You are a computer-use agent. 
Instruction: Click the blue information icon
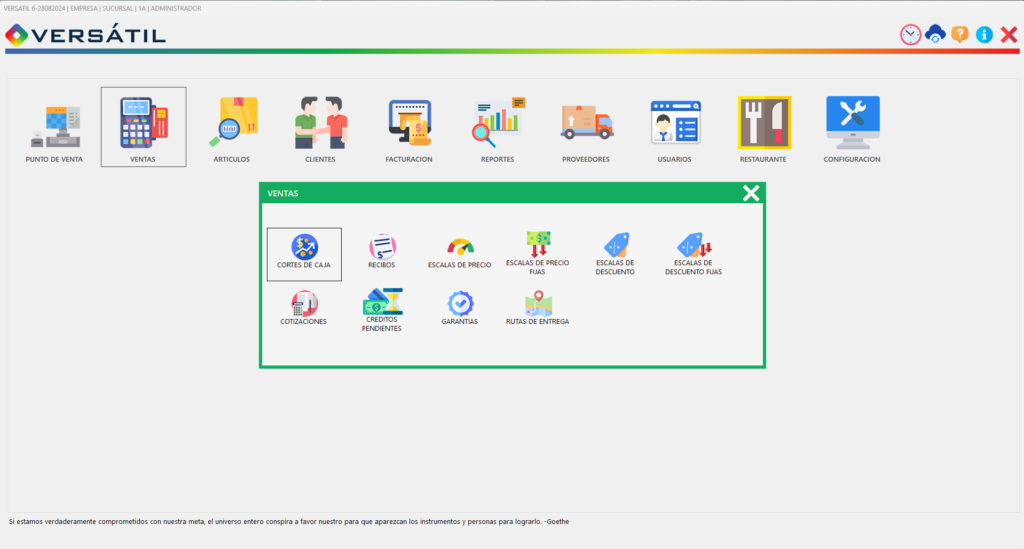(984, 35)
